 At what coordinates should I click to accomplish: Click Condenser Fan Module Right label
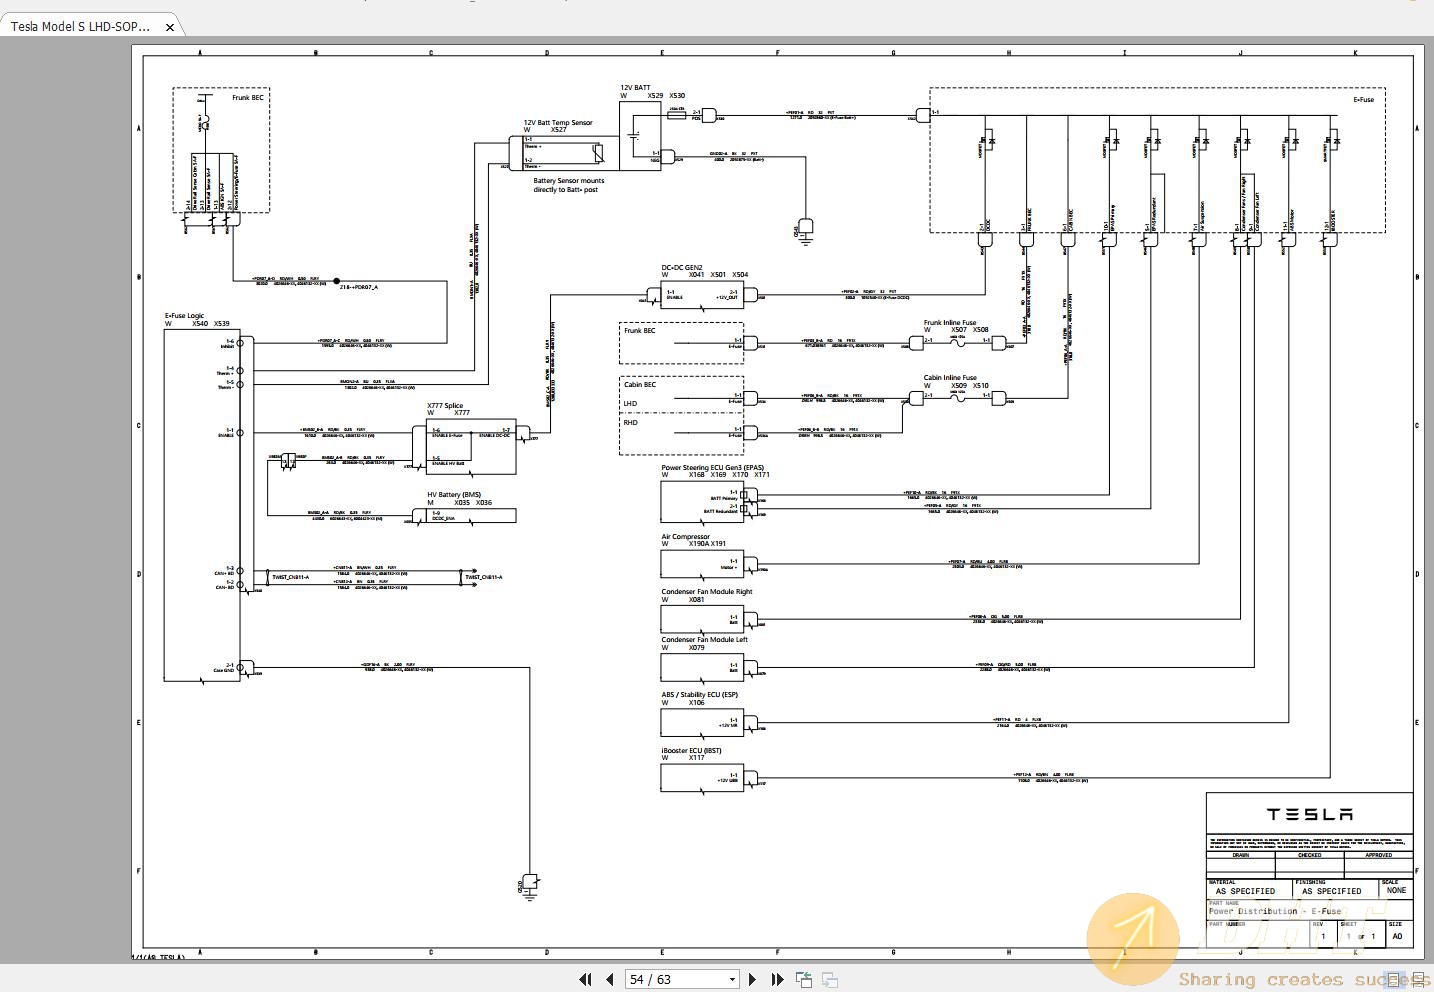[707, 592]
